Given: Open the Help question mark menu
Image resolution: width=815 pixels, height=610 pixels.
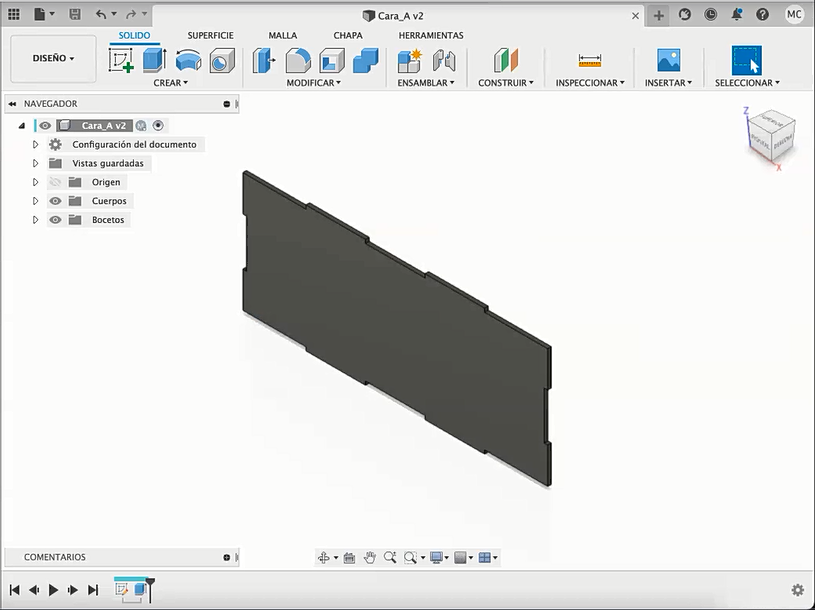Looking at the screenshot, I should pos(763,15).
